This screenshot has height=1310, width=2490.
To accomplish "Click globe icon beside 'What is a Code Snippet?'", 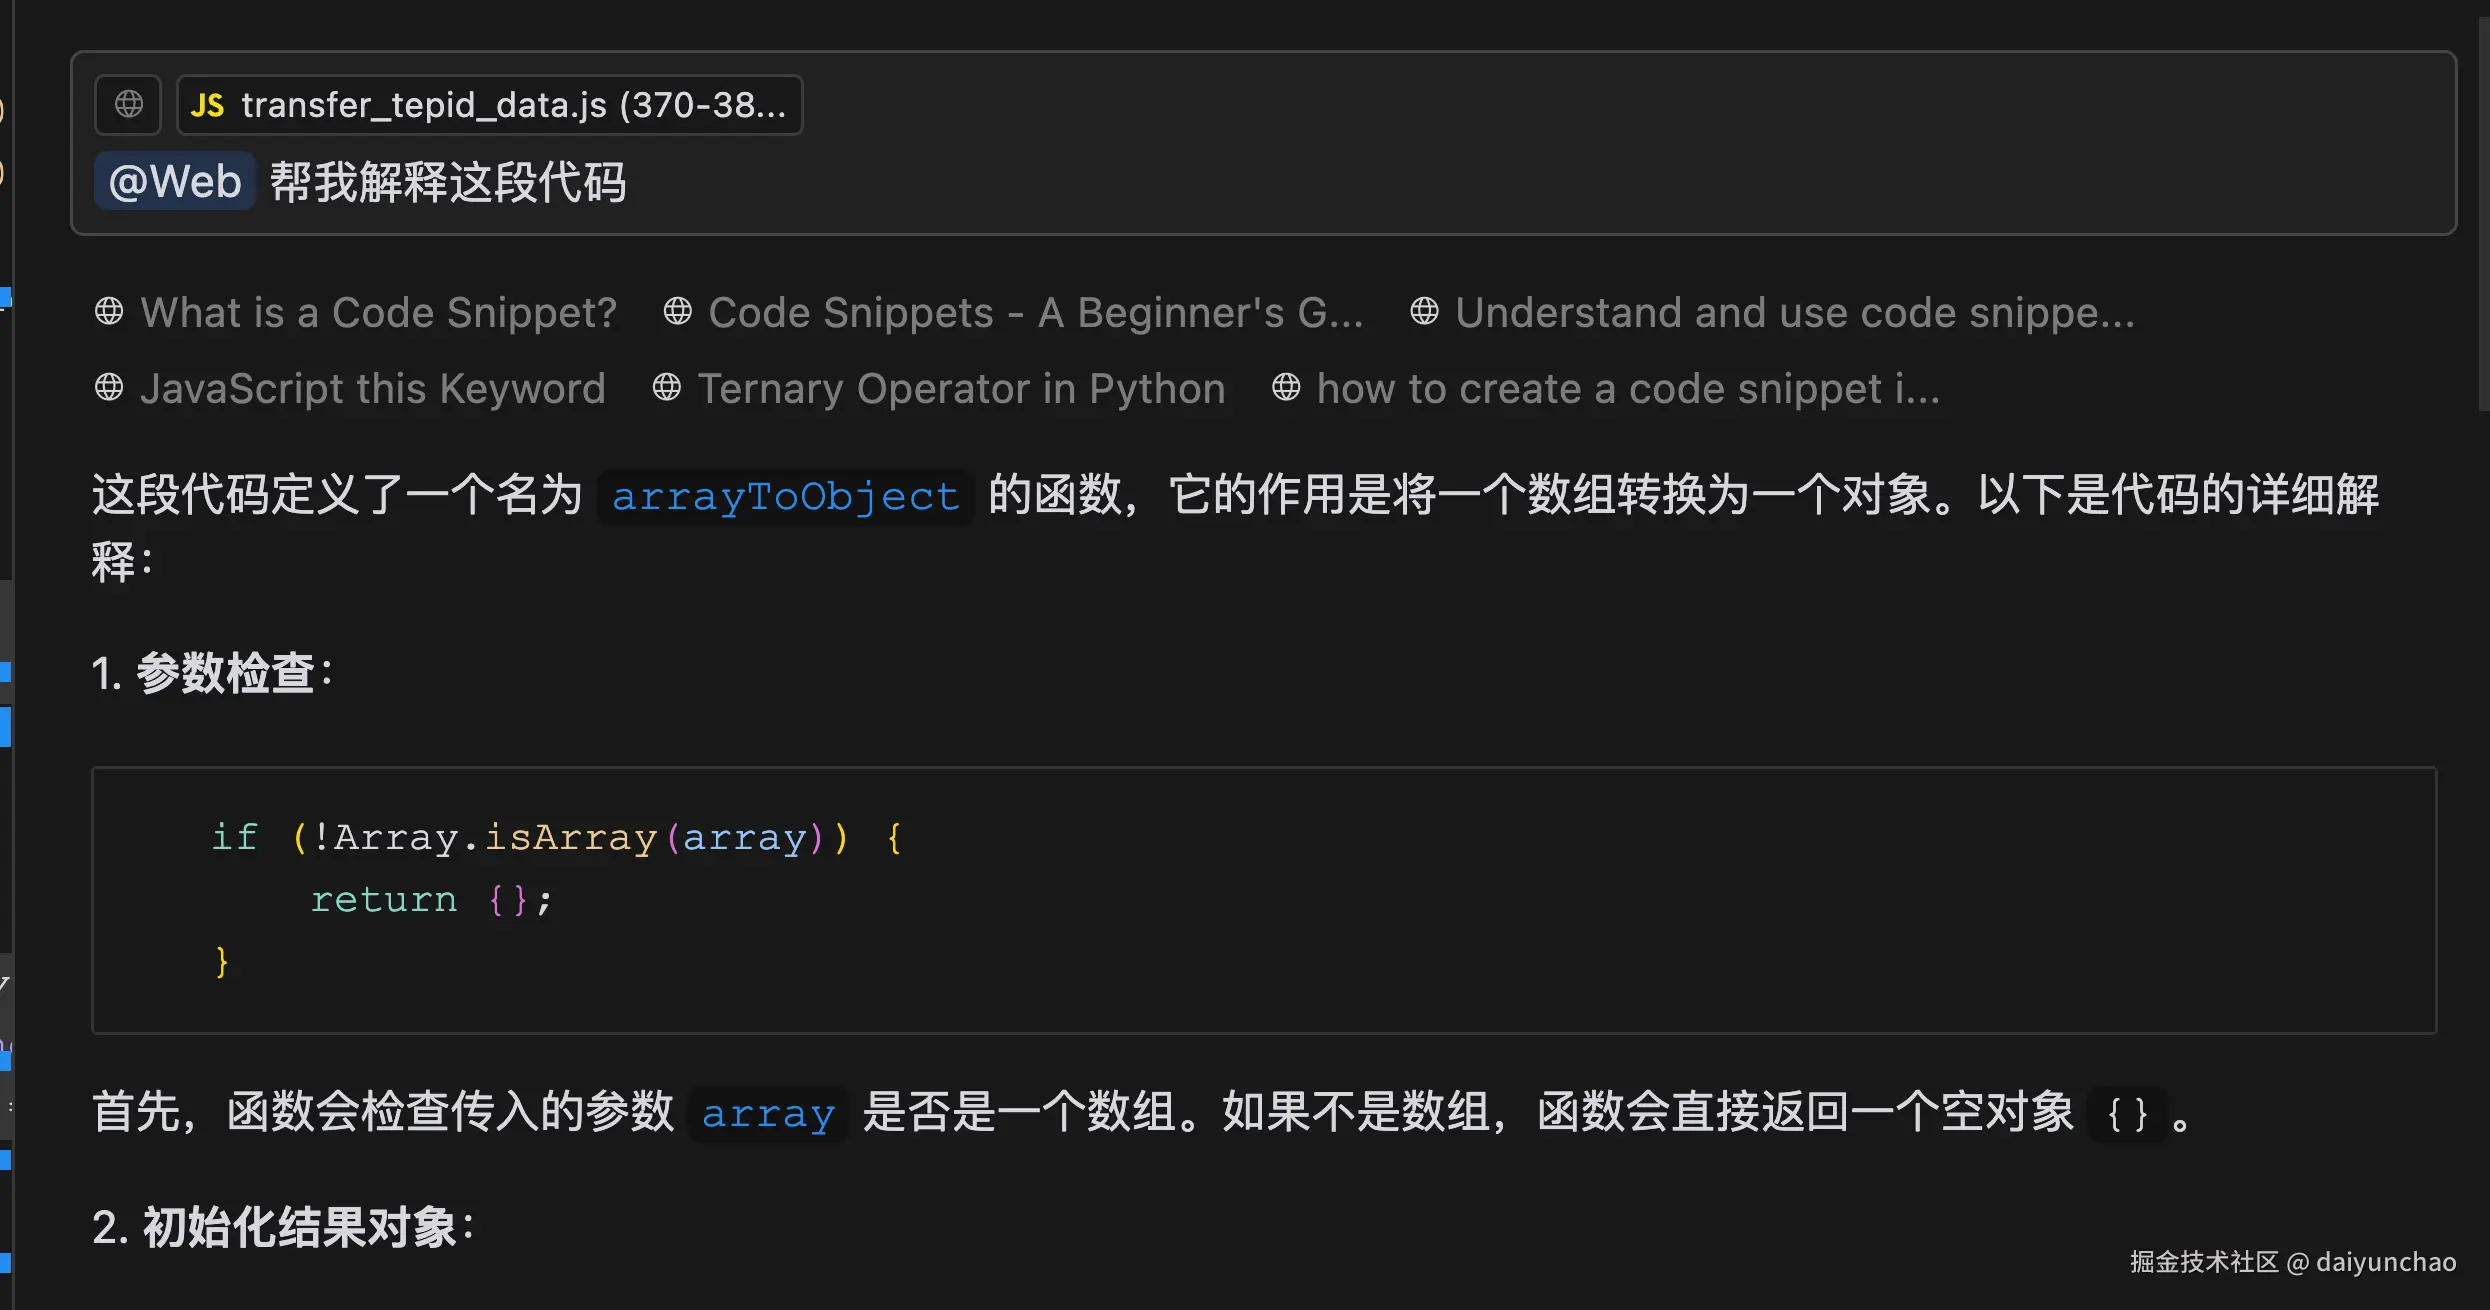I will pyautogui.click(x=109, y=312).
